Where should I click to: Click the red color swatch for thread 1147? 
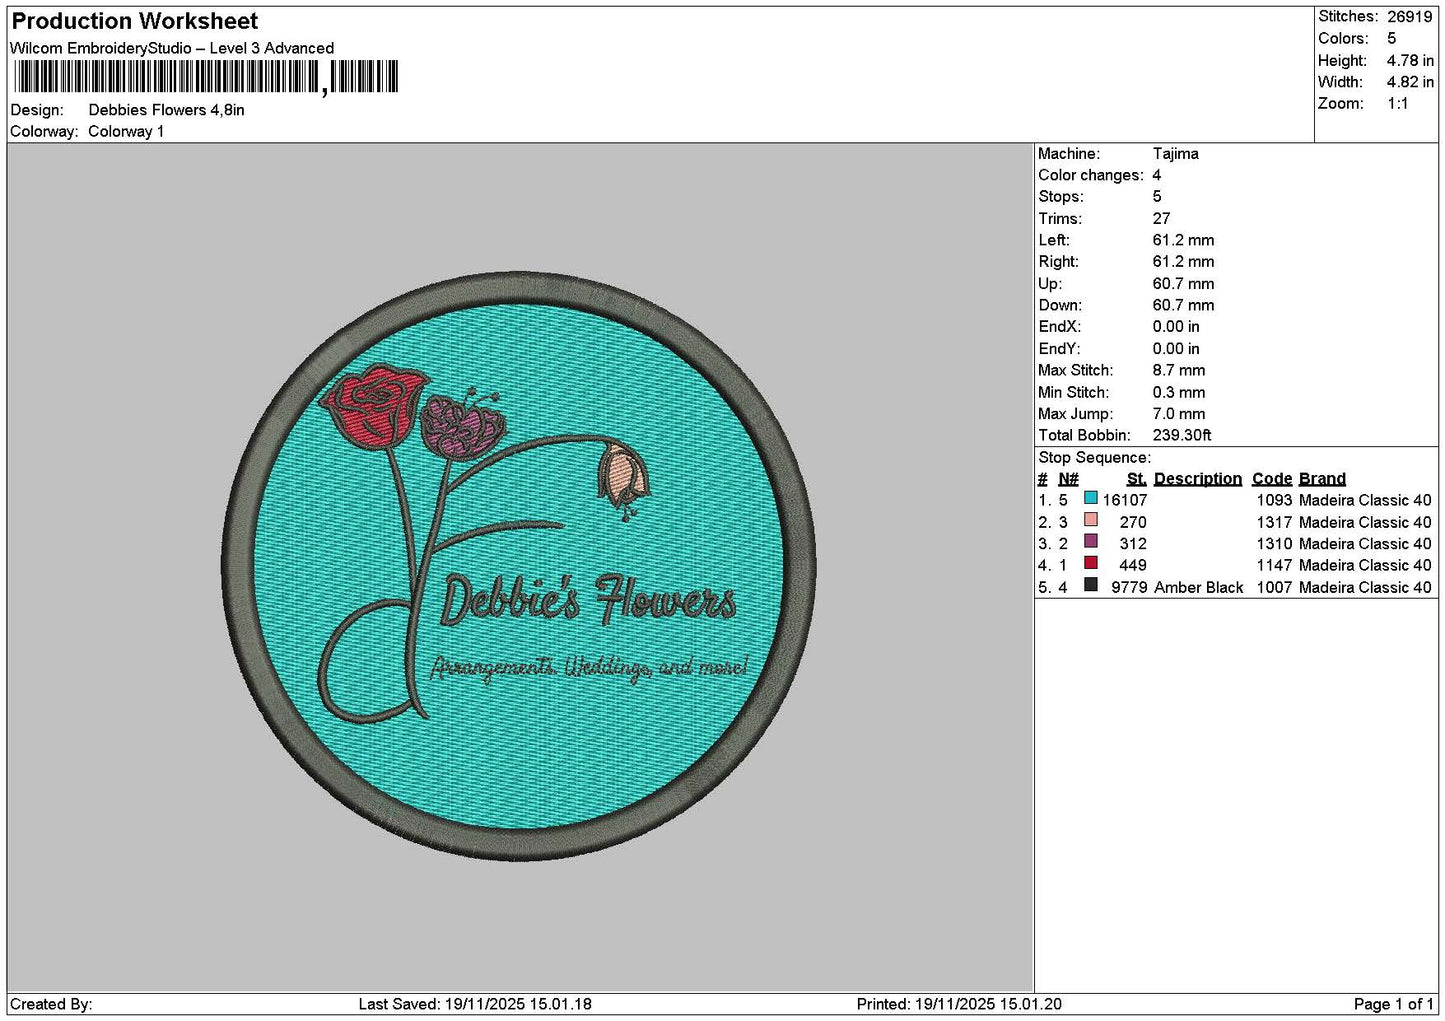click(x=1091, y=563)
